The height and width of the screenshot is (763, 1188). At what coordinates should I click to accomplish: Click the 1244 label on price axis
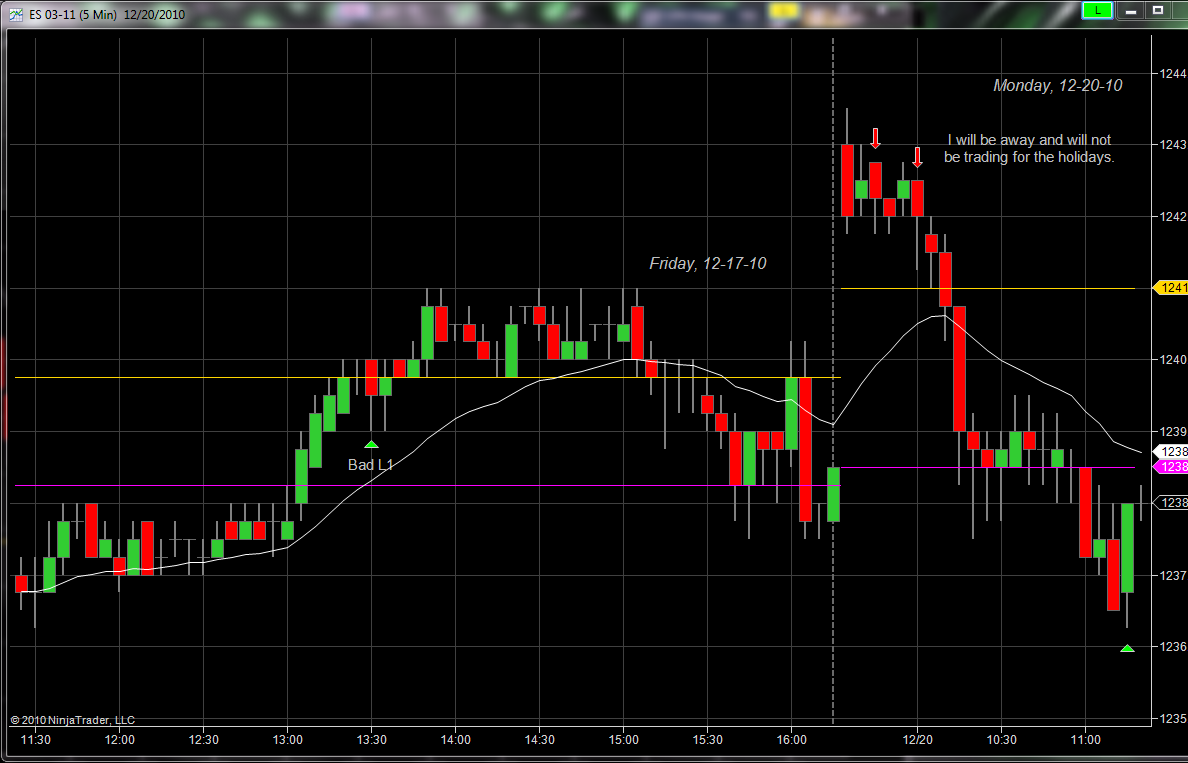(x=1172, y=74)
